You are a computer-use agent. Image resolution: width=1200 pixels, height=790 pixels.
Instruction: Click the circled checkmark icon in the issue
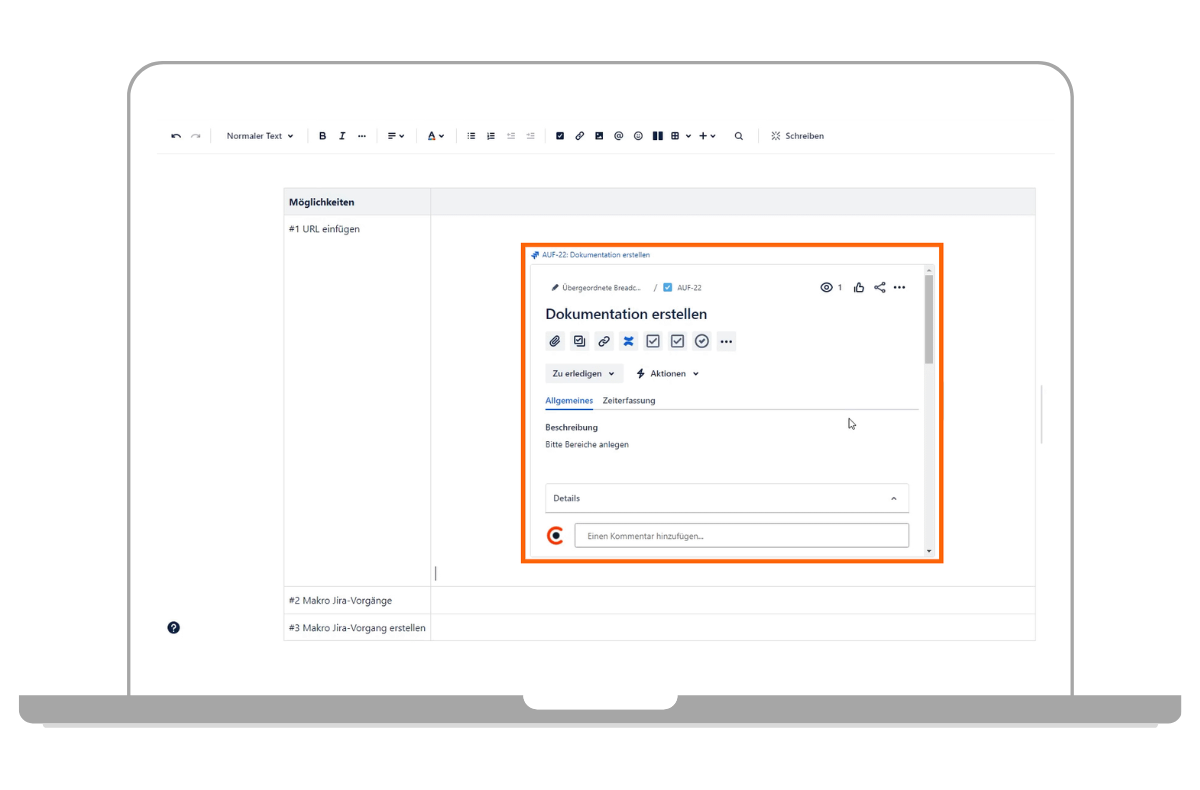click(702, 341)
